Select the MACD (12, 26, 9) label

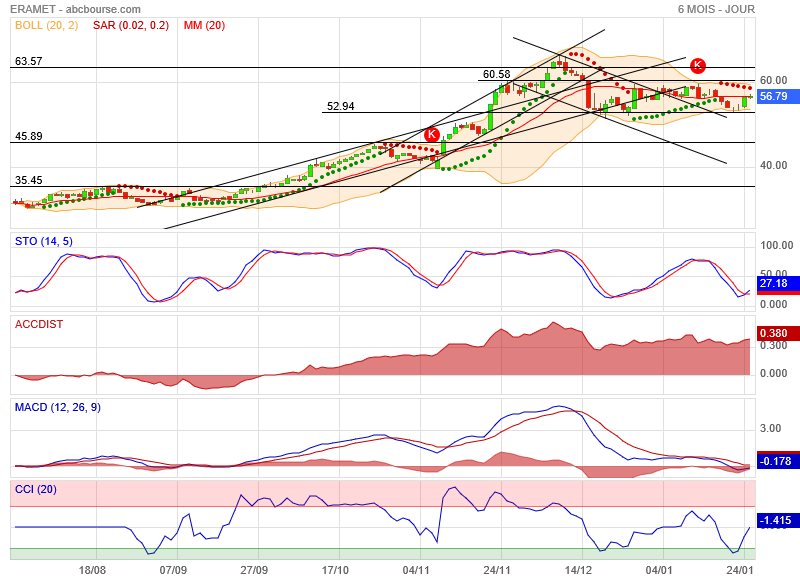58,407
